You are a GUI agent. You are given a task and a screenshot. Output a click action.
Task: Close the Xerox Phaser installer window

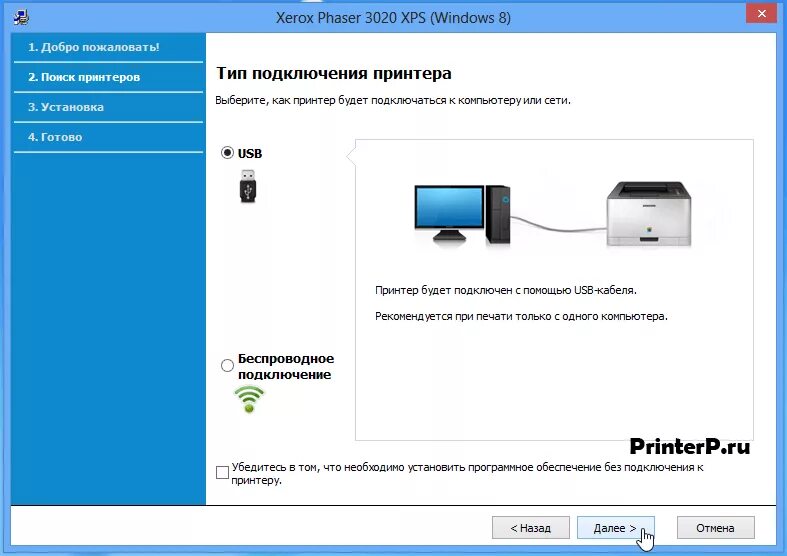[x=761, y=14]
